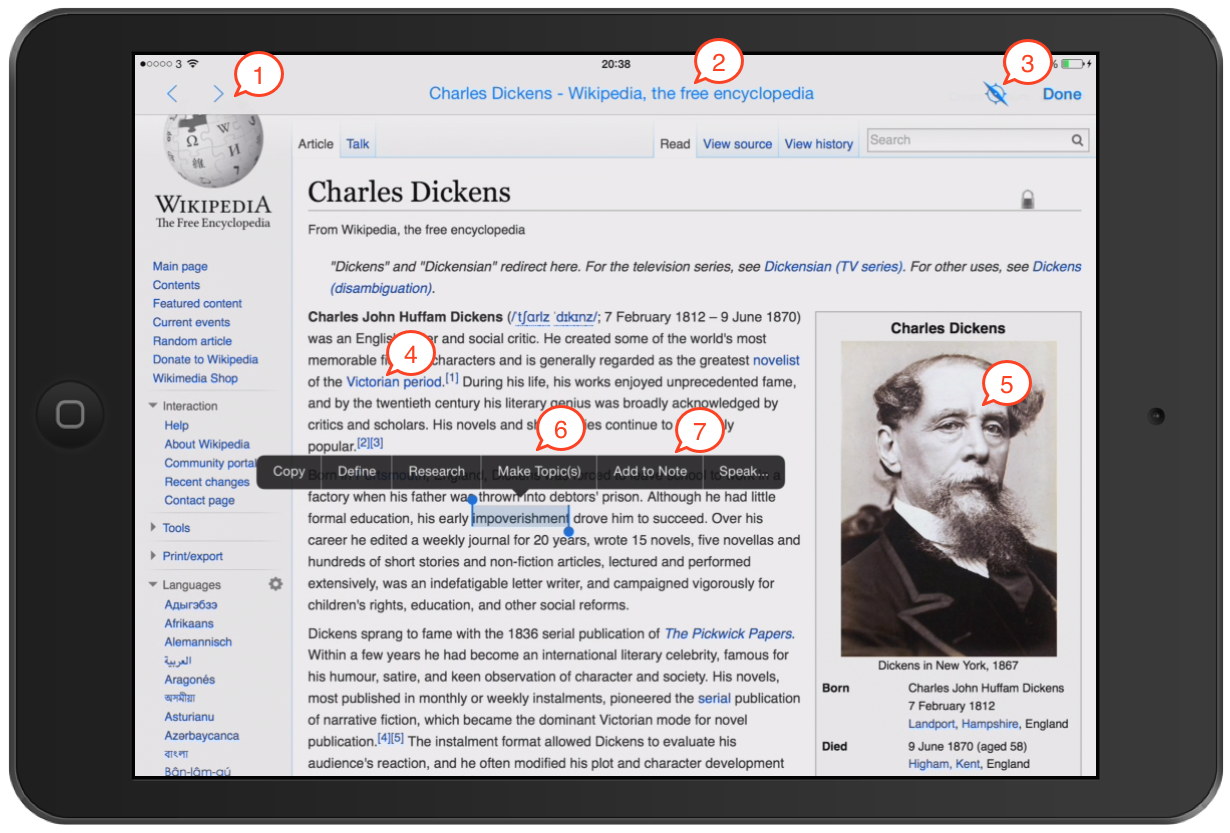Open the Contact page link
This screenshot has height=833, width=1230.
tap(200, 500)
